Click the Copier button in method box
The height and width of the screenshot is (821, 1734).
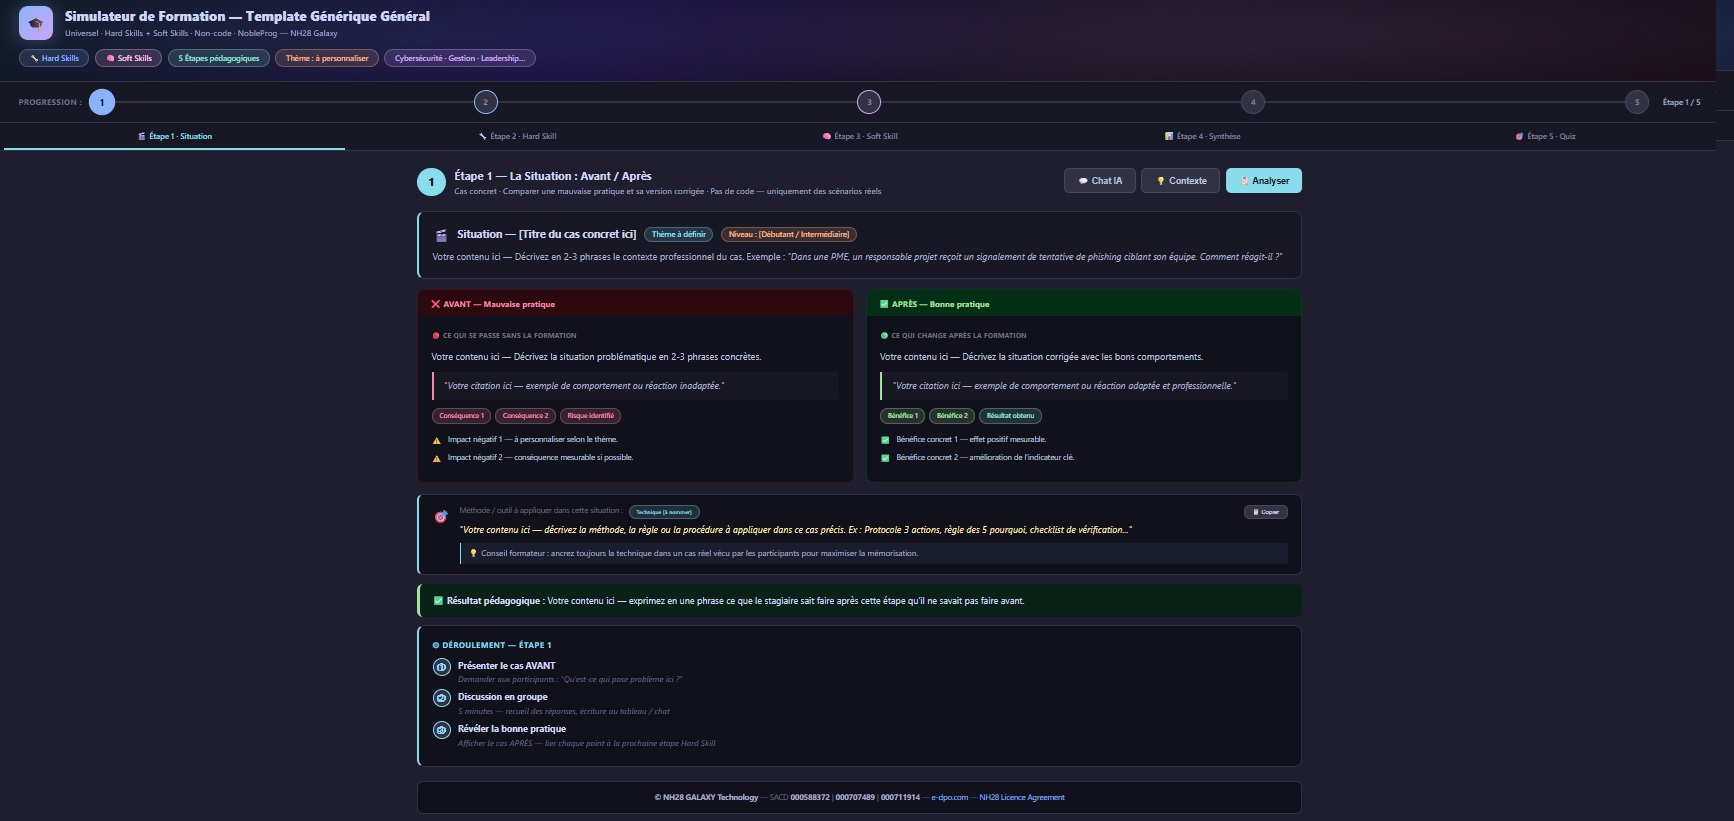pos(1265,512)
